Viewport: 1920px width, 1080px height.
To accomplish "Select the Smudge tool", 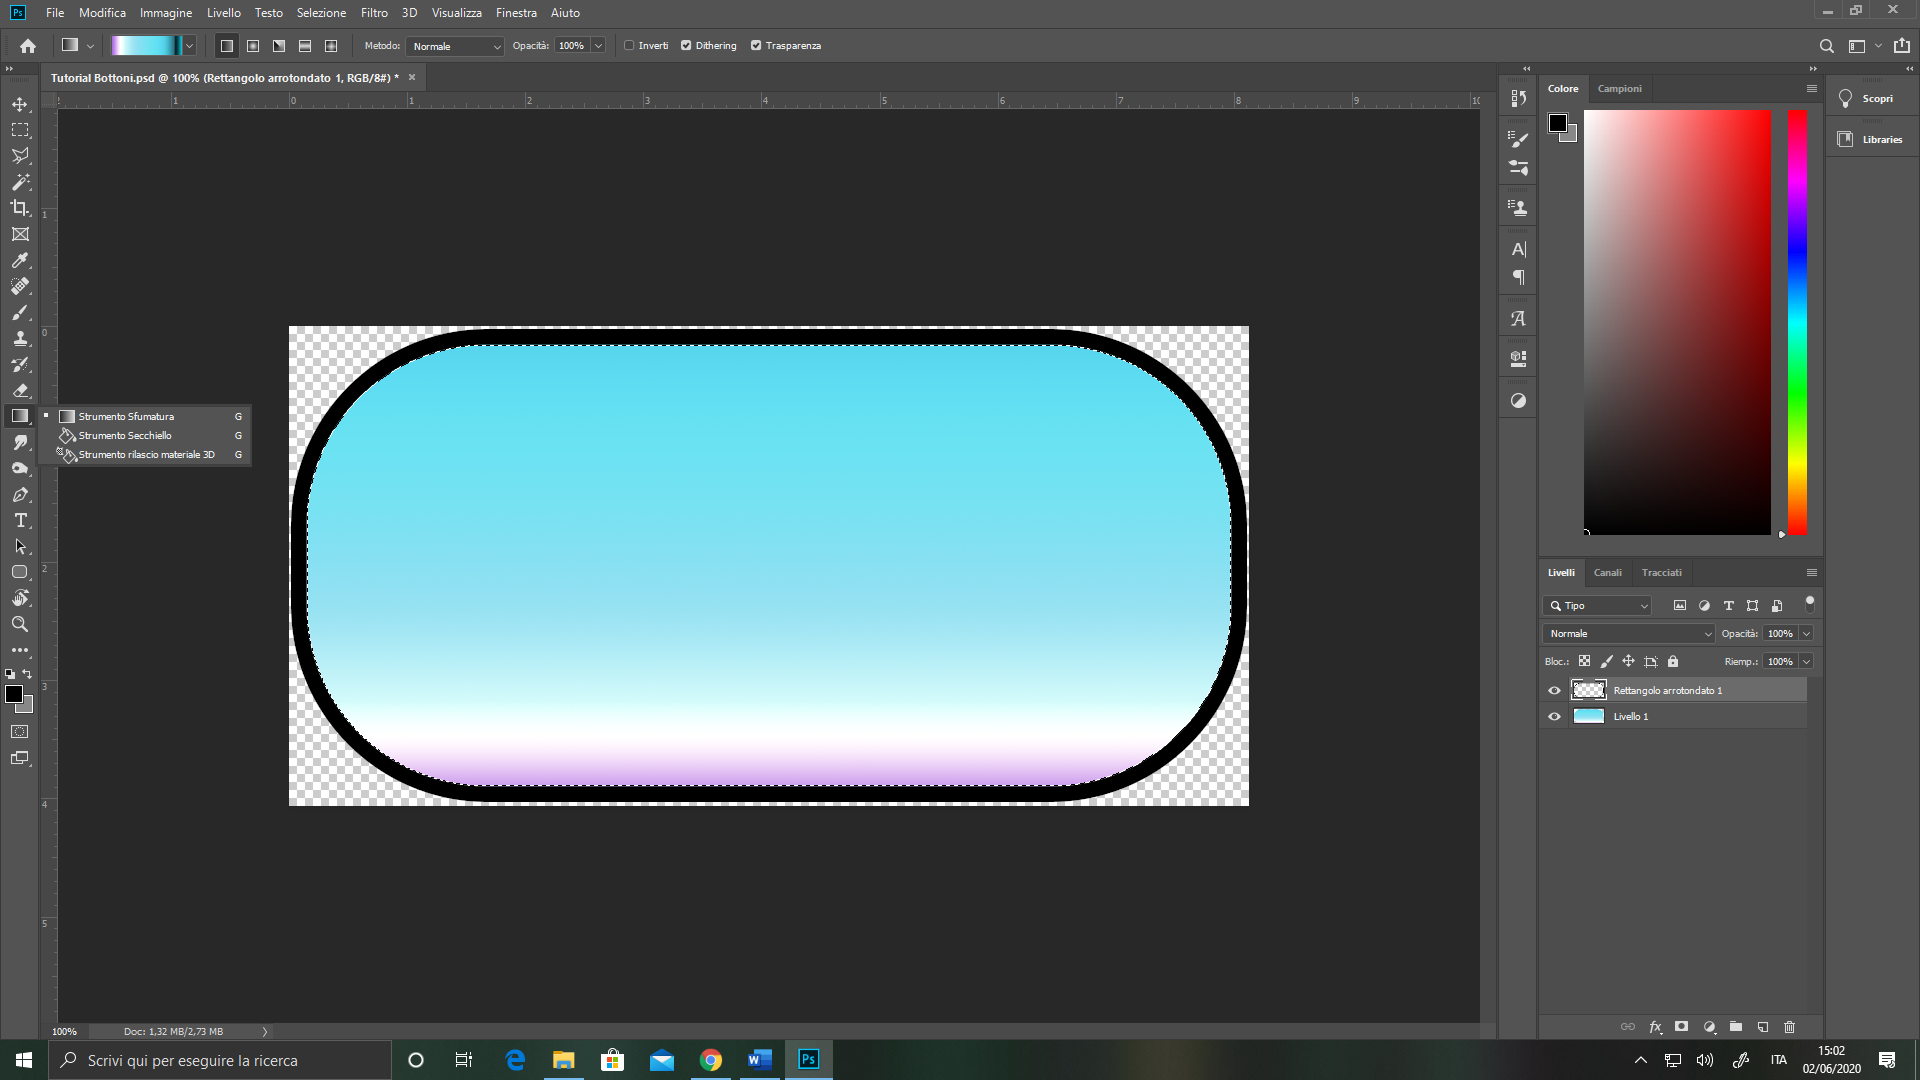I will (x=20, y=442).
